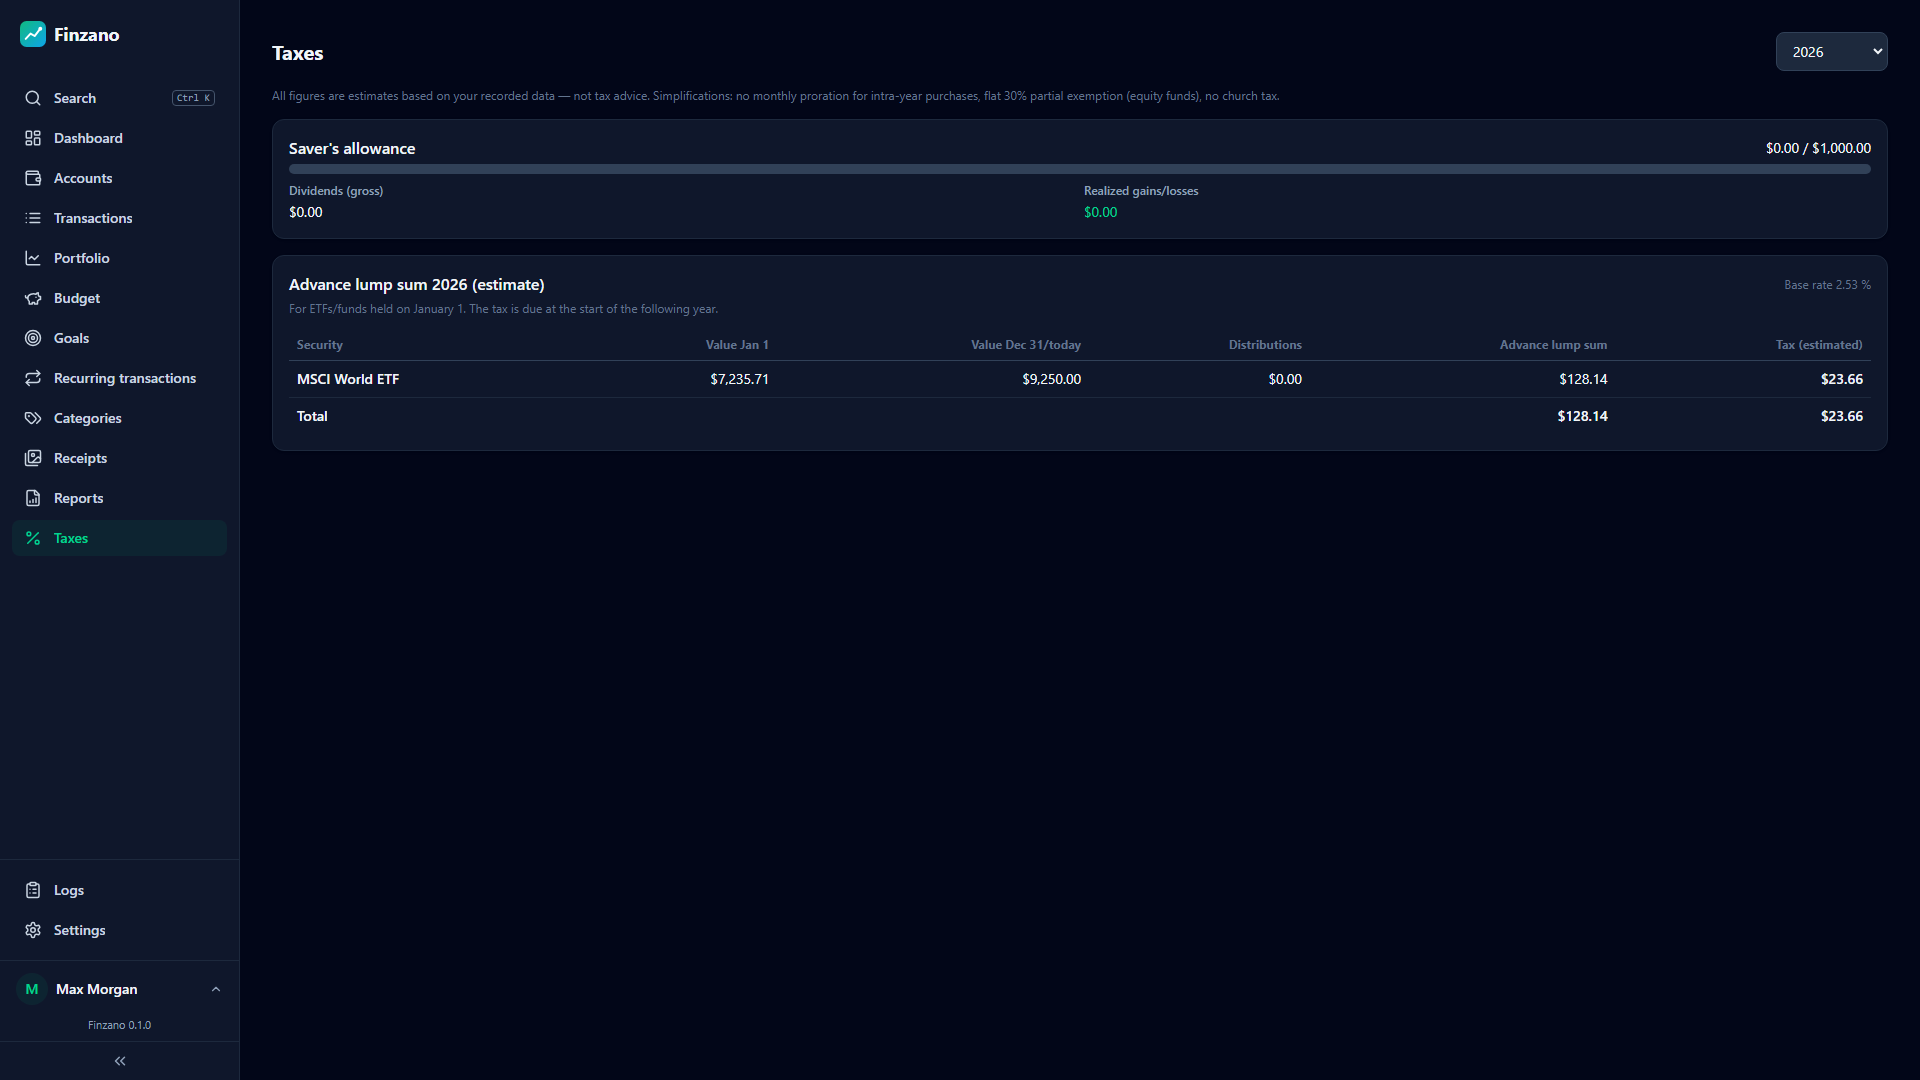Click the Logs clipboard icon
Screen dimensions: 1920x1080
pos(33,890)
